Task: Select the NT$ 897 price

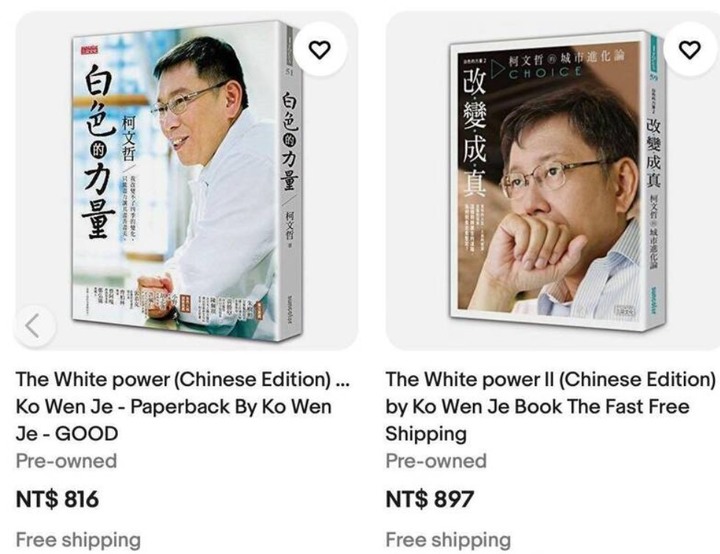Action: tap(430, 499)
